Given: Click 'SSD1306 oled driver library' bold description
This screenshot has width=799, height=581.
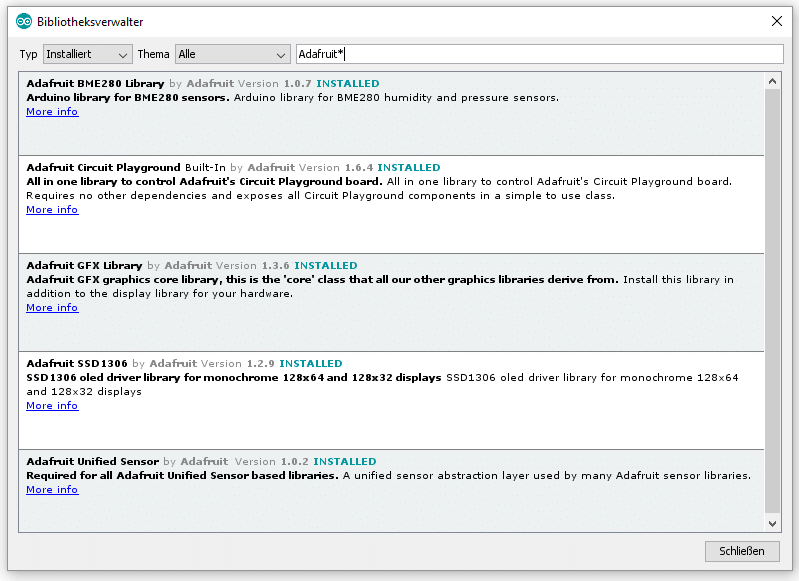Looking at the screenshot, I should click(x=234, y=378).
